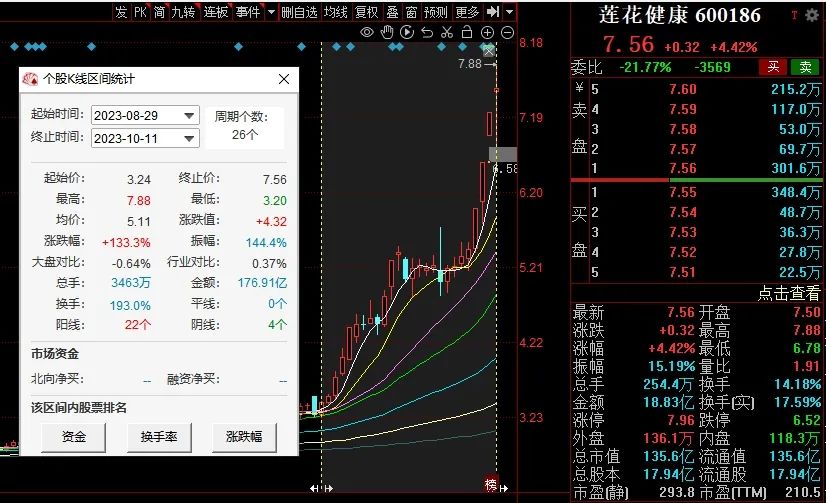Click the stock title 莲花健康 600186
826x503 pixels.
tap(680, 15)
